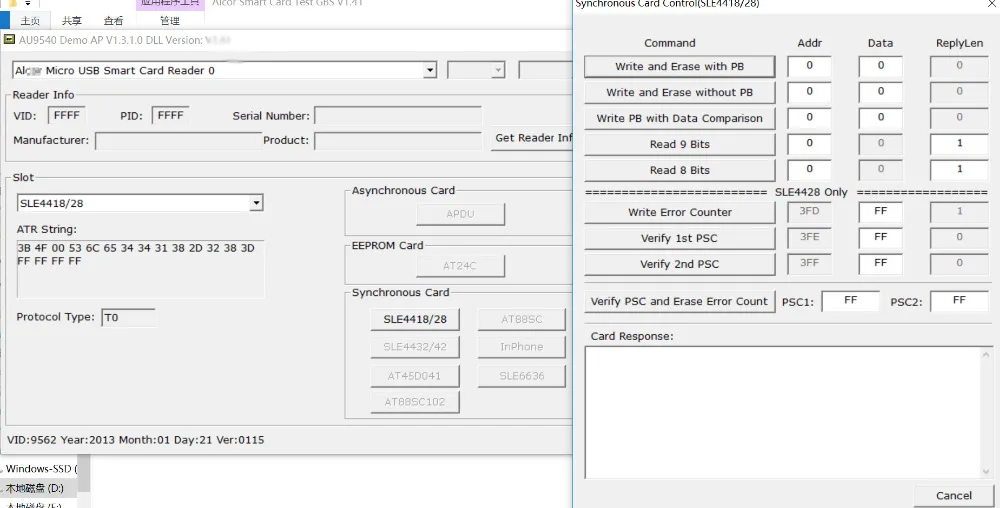Image resolution: width=1000 pixels, height=508 pixels.
Task: Run Write and Erase with PB command
Action: (679, 66)
